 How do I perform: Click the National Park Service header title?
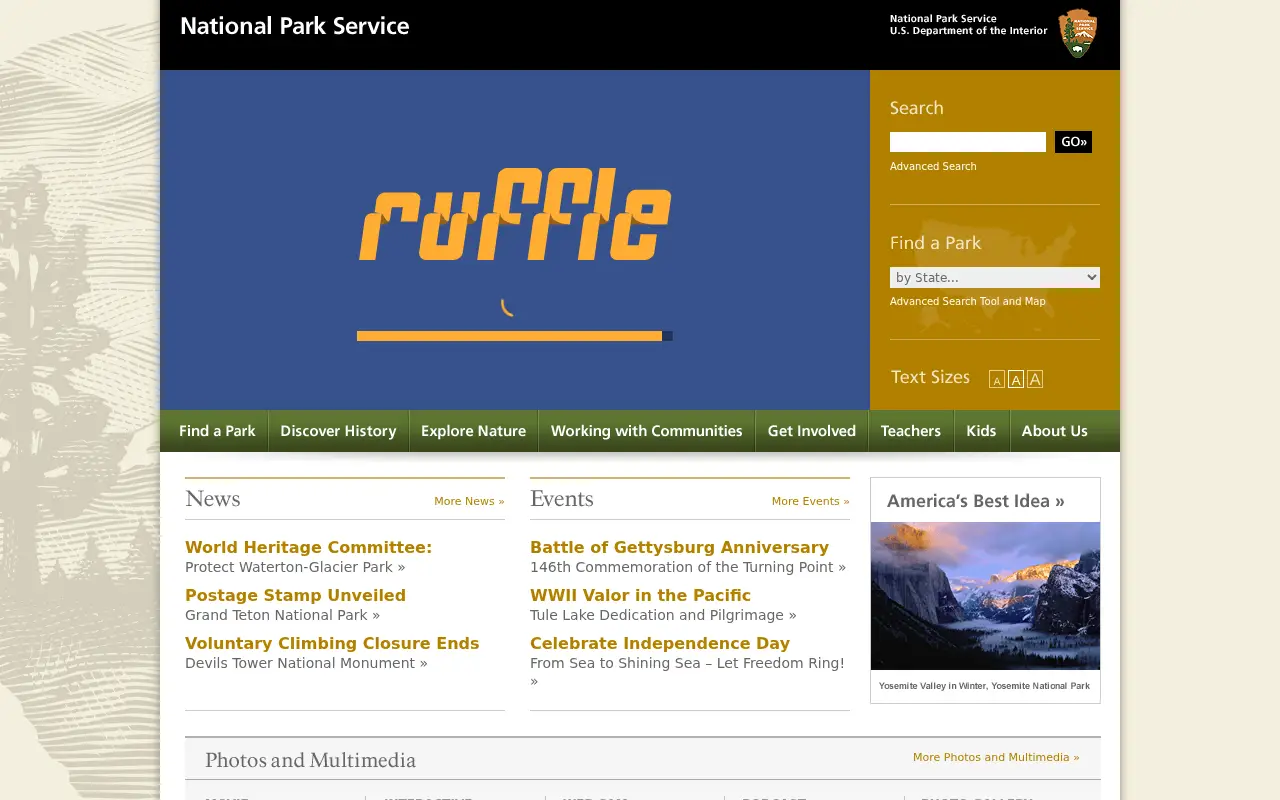click(294, 26)
